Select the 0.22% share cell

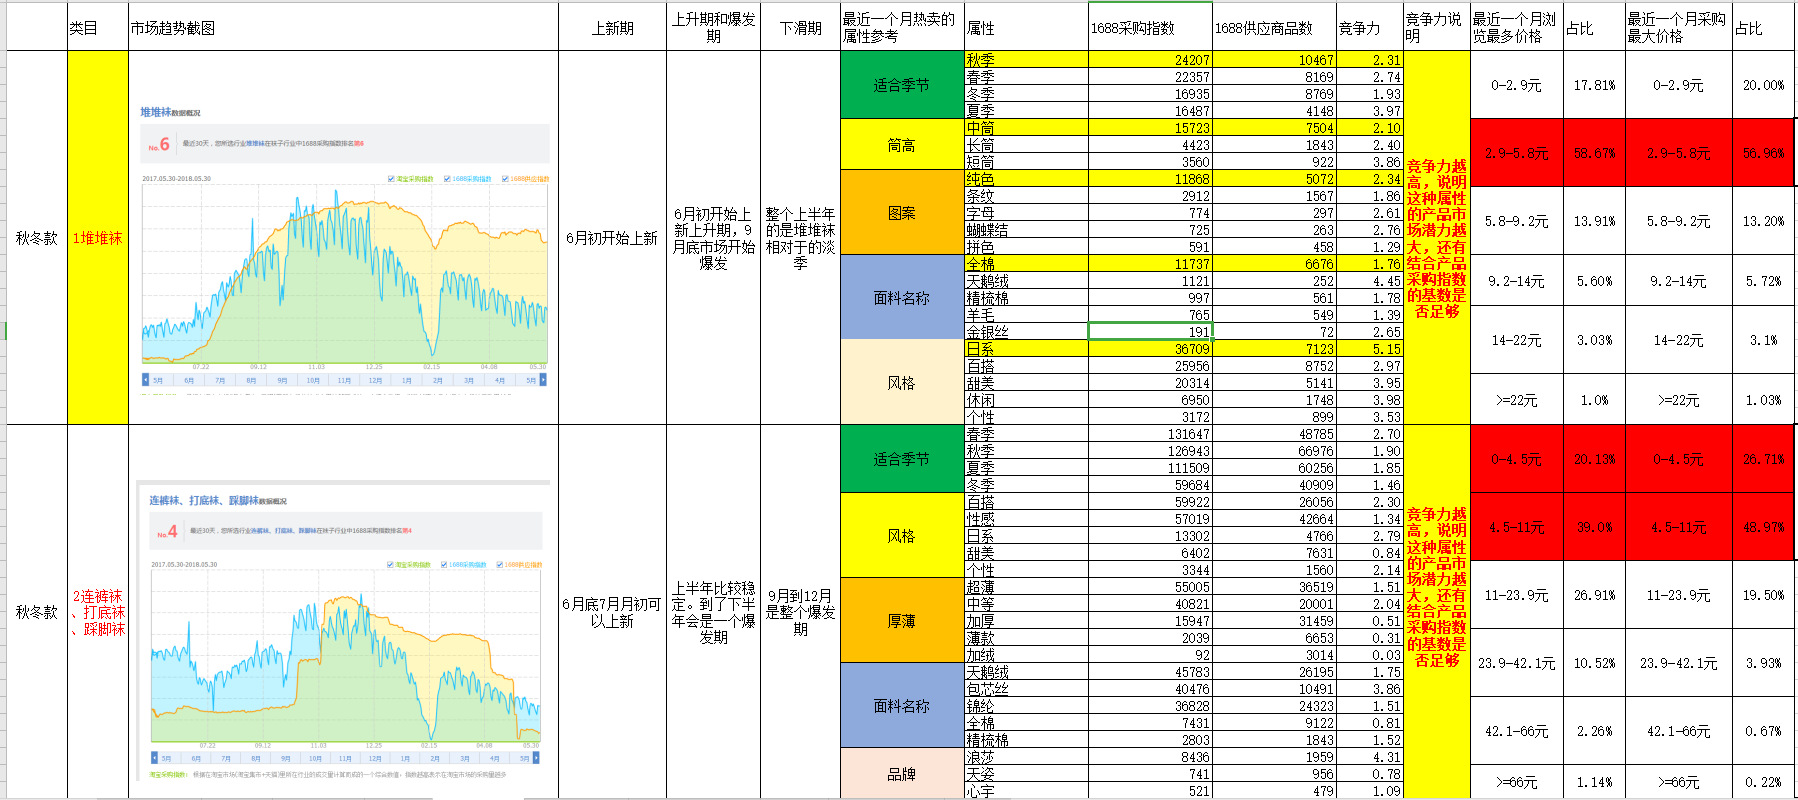[x=1763, y=782]
